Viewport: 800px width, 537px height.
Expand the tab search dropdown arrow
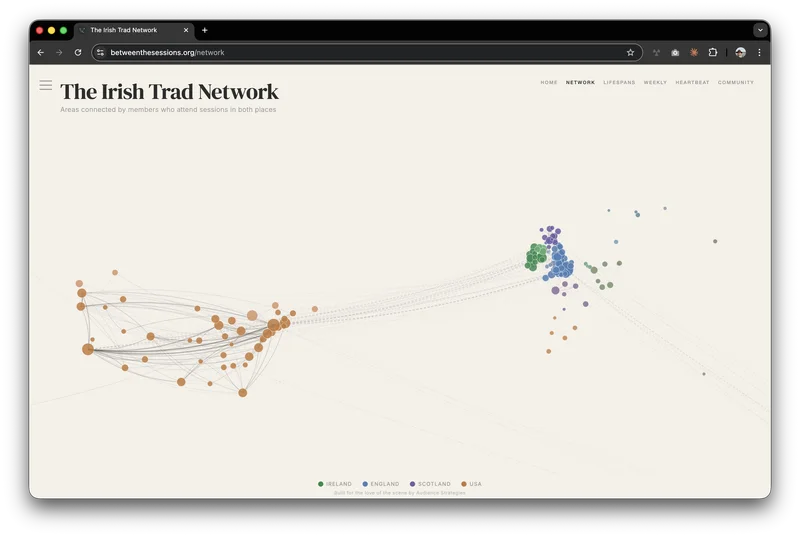coord(760,30)
